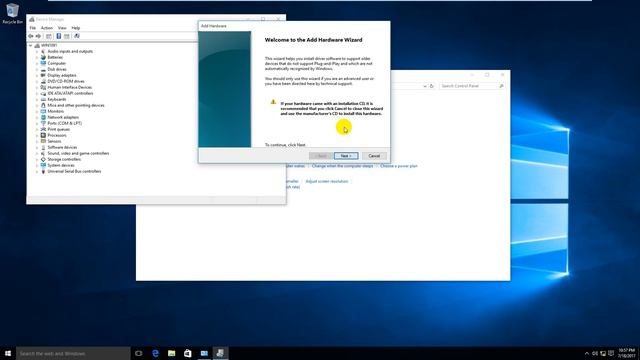Collapse the root computer node in device tree

(31, 46)
